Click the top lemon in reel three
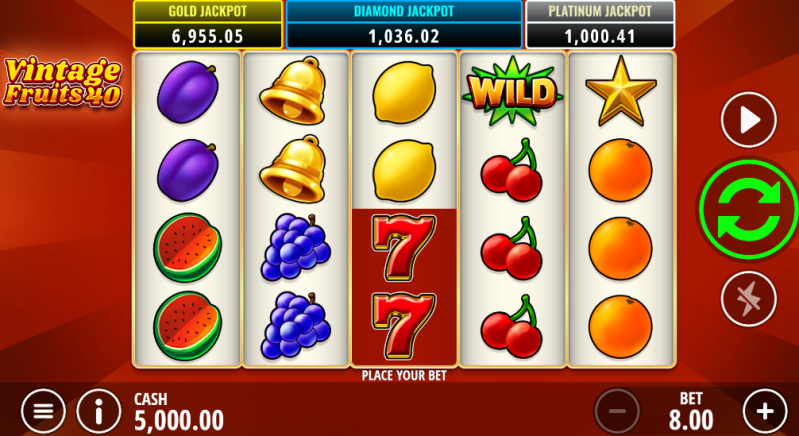 click(404, 92)
